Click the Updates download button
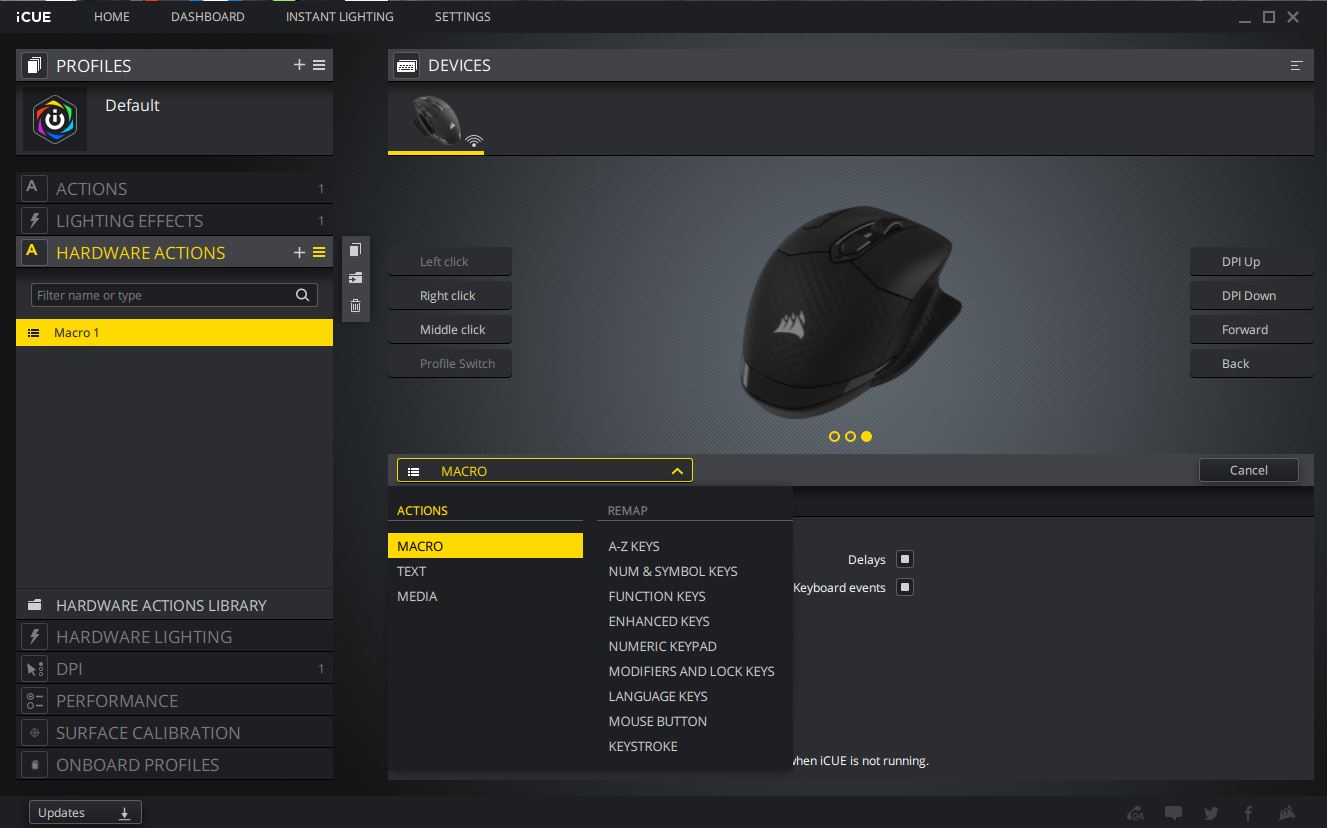This screenshot has width=1327, height=828. (x=85, y=813)
